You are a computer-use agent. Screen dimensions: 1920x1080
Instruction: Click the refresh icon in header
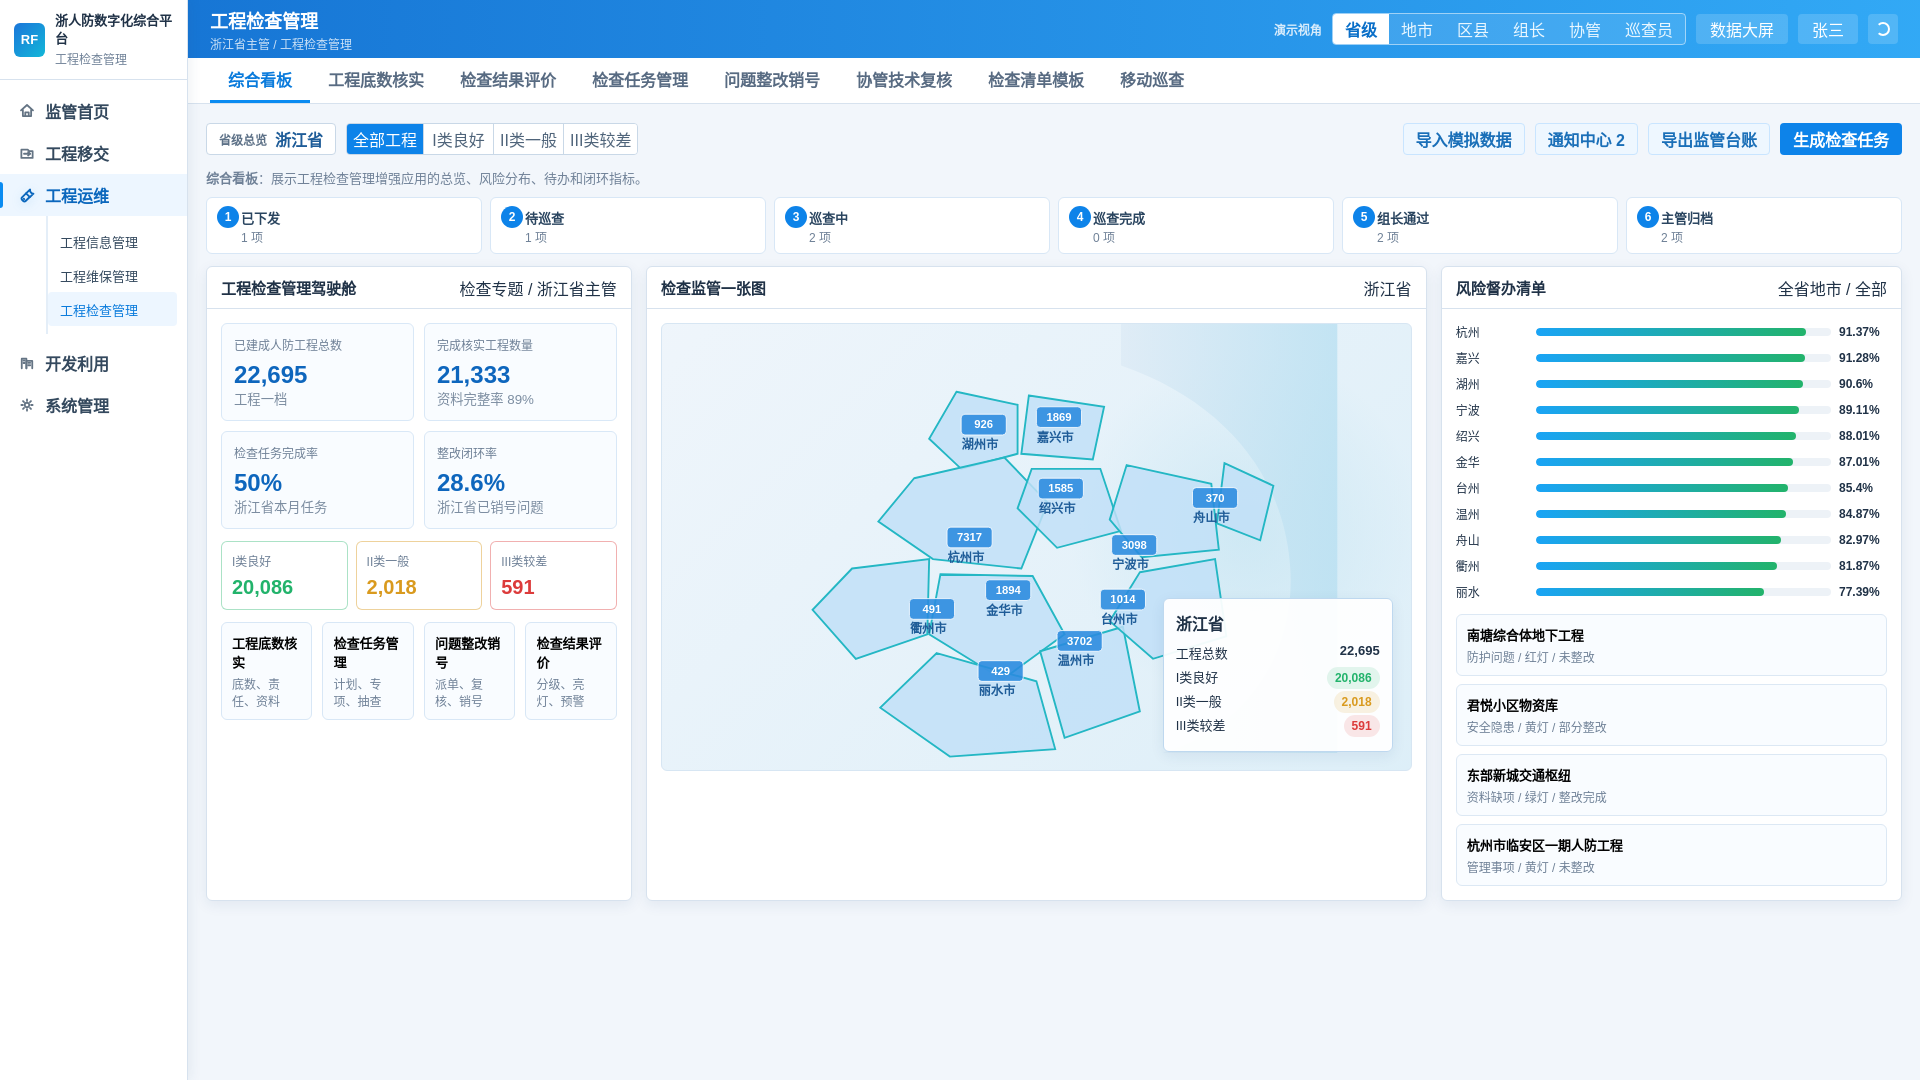click(1883, 29)
